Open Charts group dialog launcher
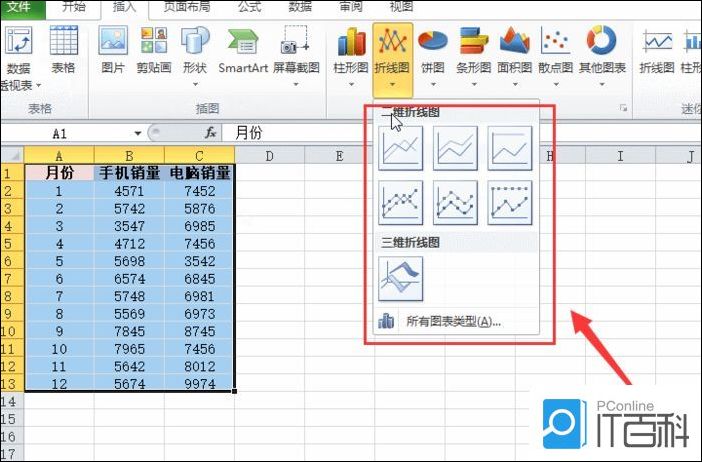 (623, 108)
